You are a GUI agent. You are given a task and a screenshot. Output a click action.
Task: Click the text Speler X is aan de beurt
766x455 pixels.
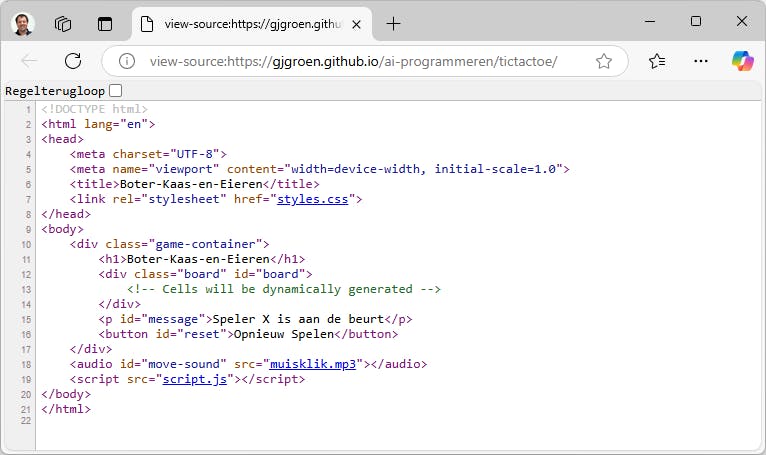298,319
